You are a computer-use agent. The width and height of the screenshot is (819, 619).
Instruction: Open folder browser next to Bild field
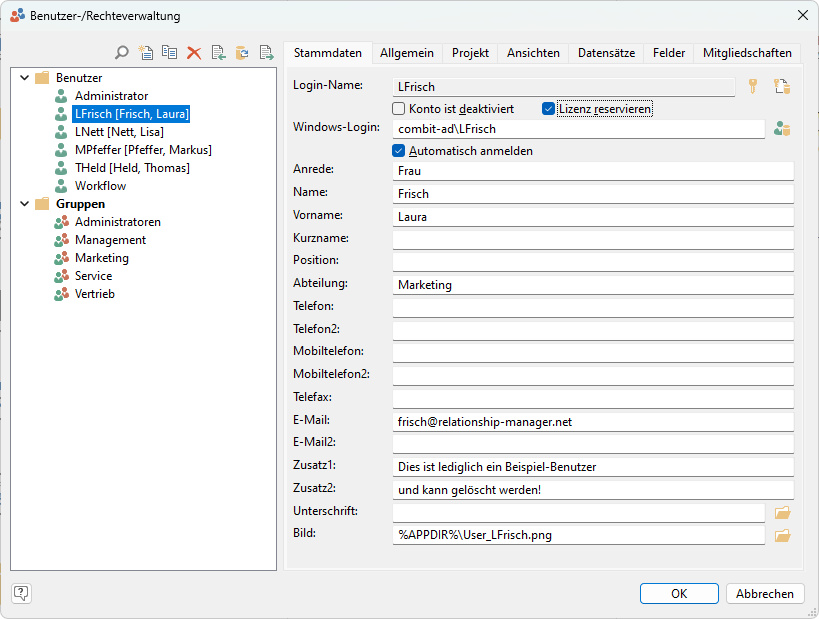tap(782, 535)
